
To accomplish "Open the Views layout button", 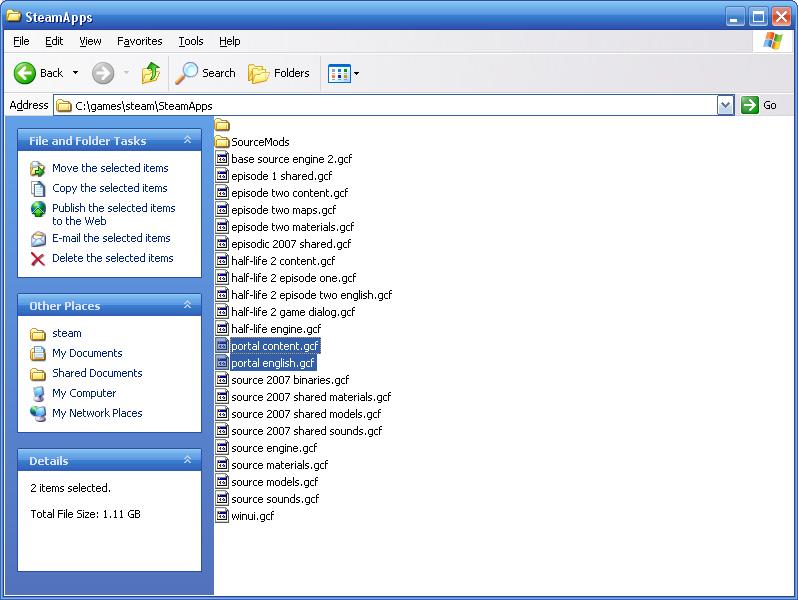I will pos(339,74).
